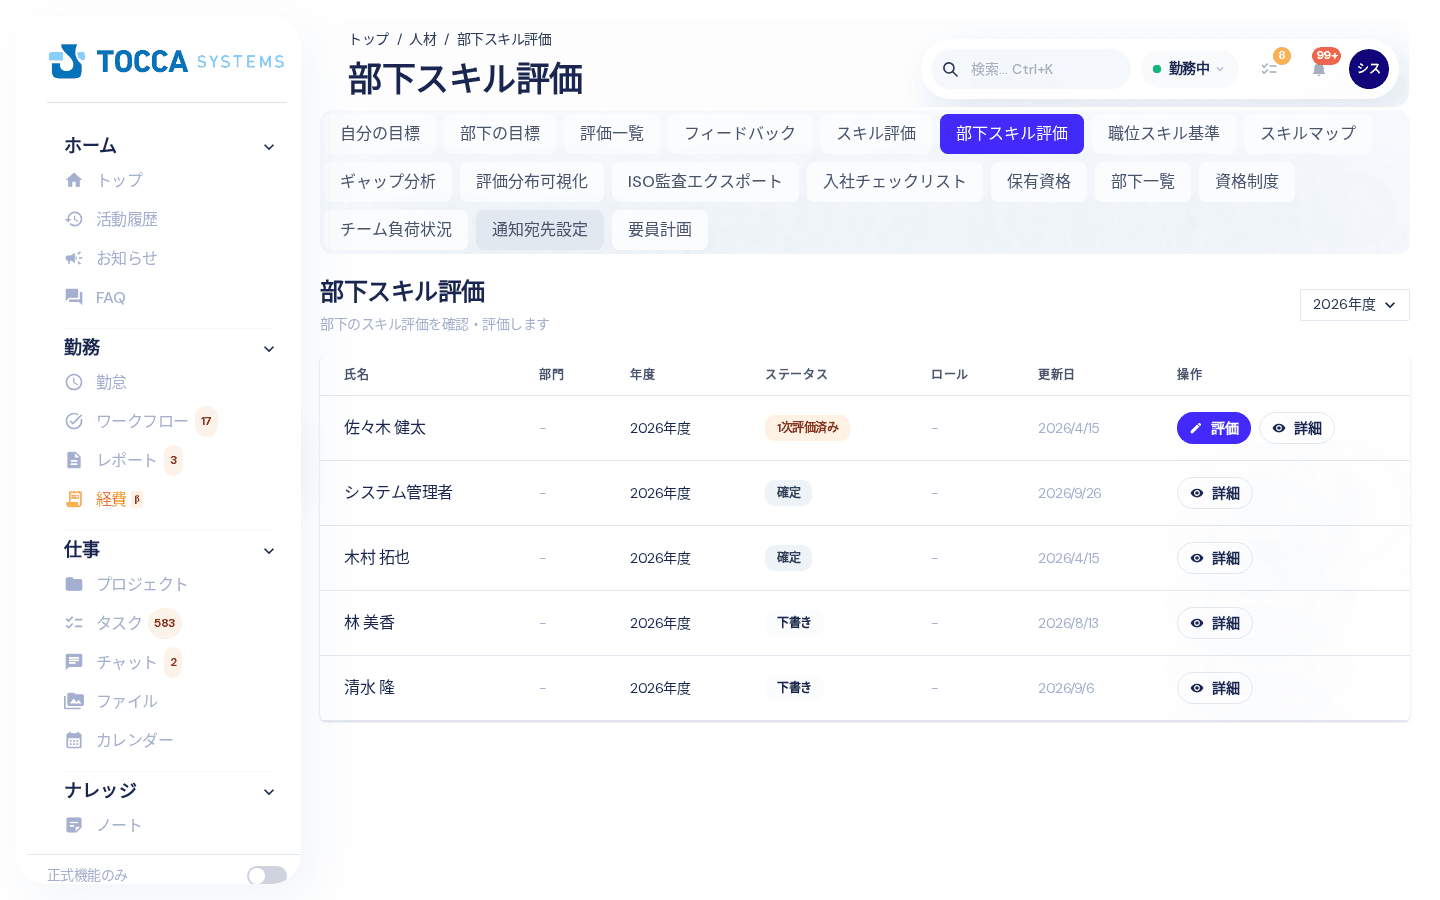Open the FAQ chat icon
The image size is (1440, 900).
pyautogui.click(x=74, y=297)
